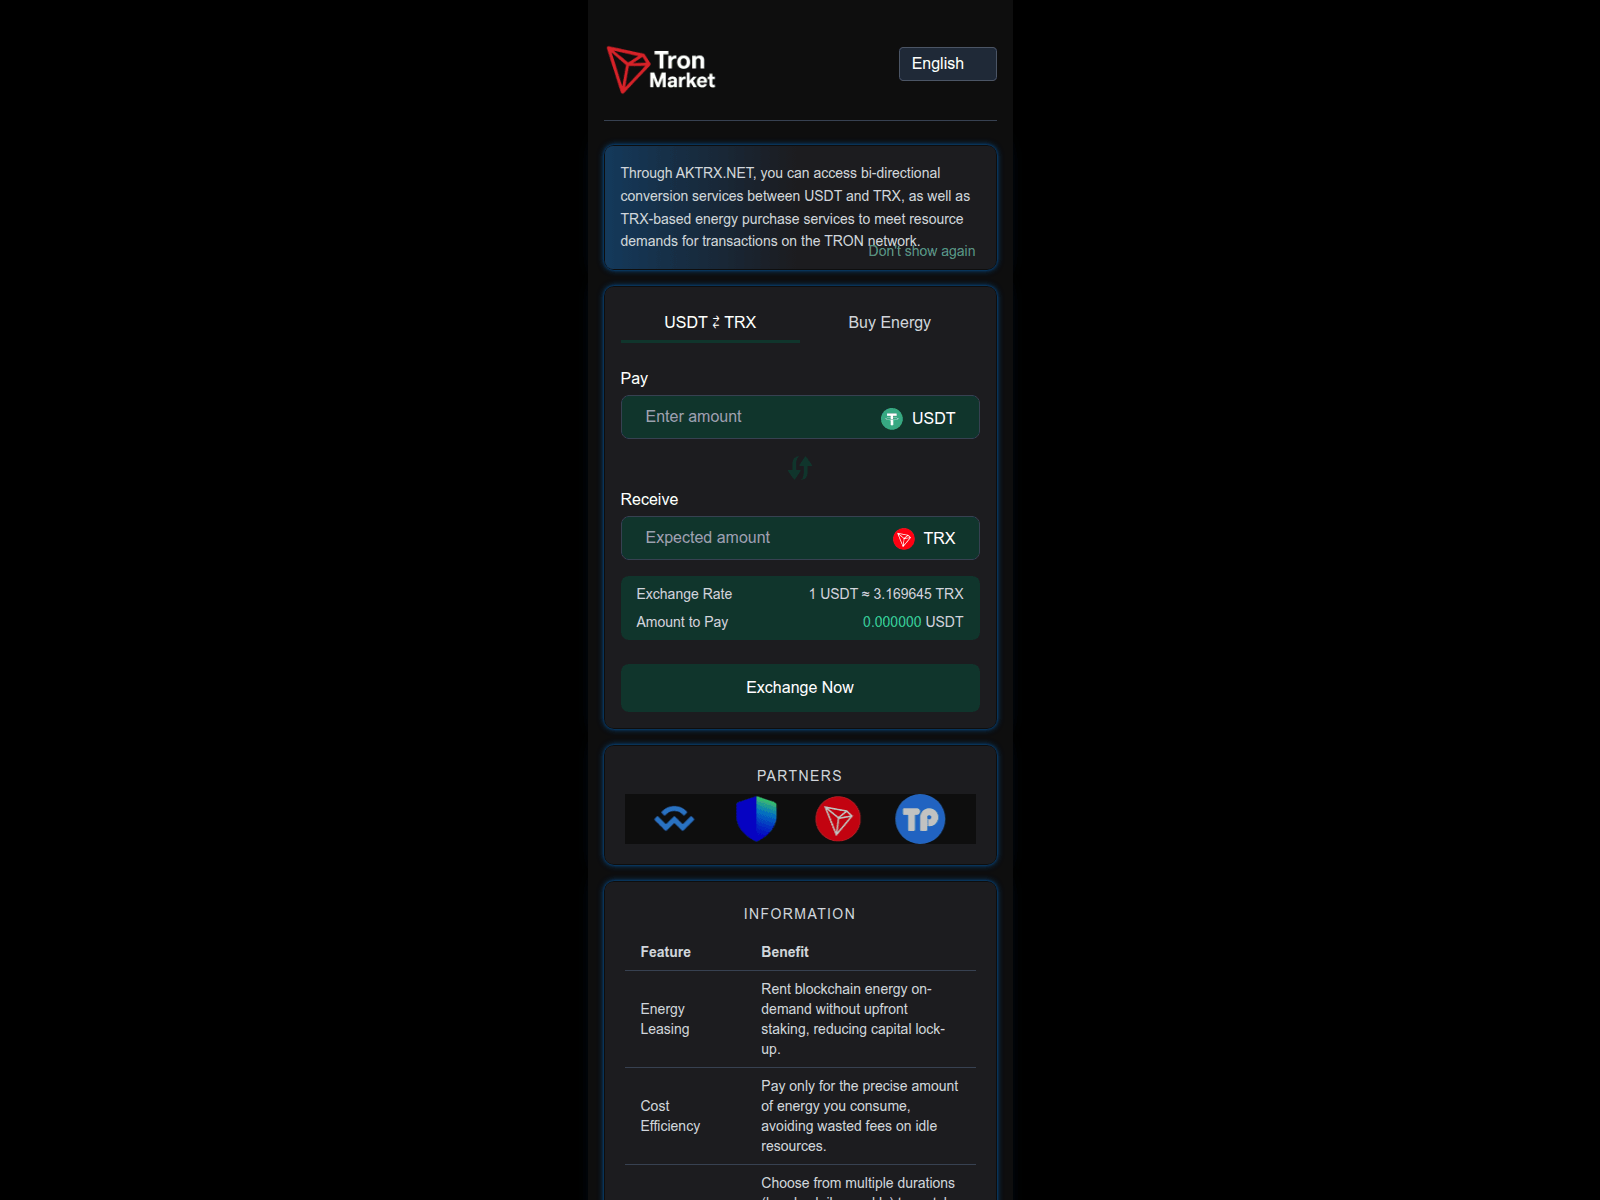1600x1200 pixels.
Task: Open the Buy Energy tab
Action: pyautogui.click(x=889, y=322)
